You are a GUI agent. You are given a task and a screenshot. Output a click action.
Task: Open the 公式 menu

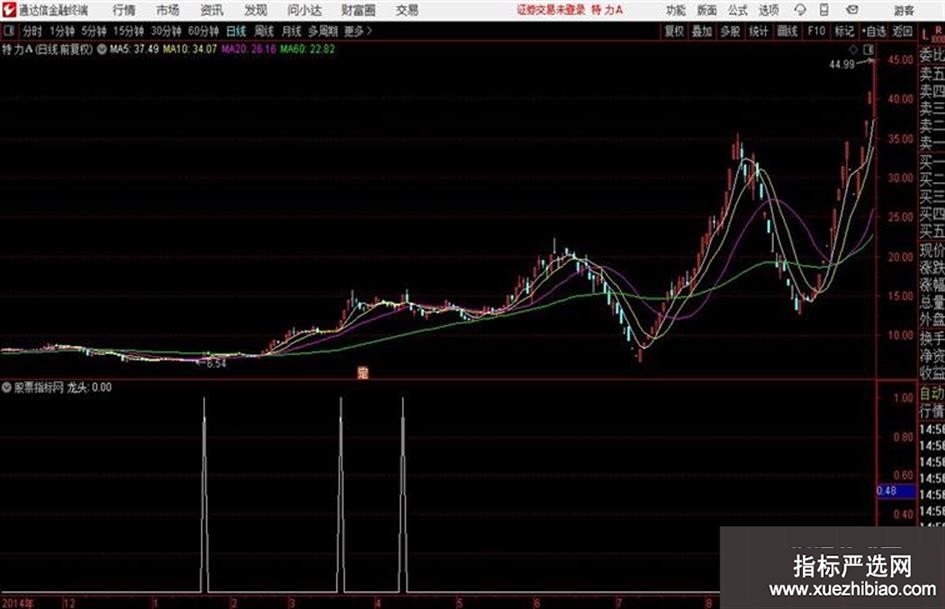coord(738,10)
